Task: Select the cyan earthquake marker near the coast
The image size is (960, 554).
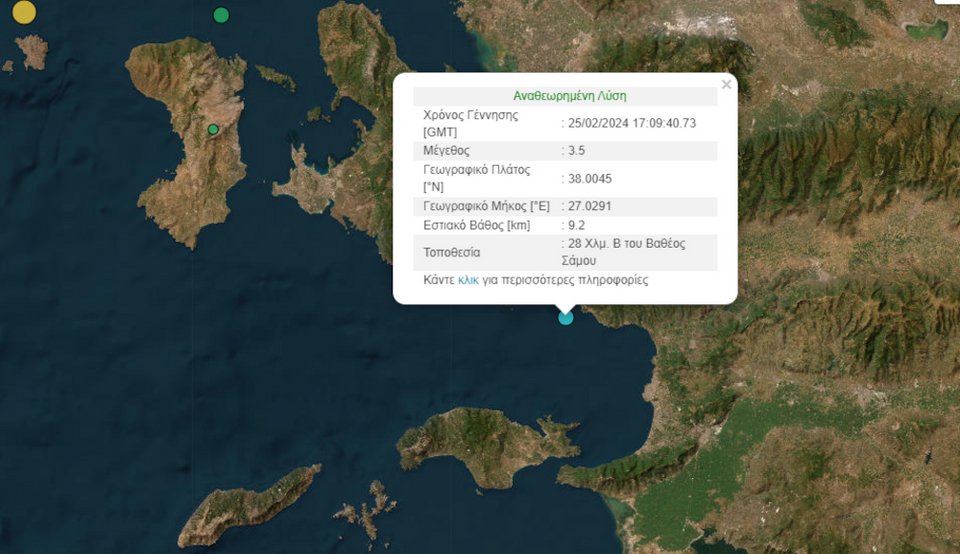Action: pyautogui.click(x=566, y=317)
